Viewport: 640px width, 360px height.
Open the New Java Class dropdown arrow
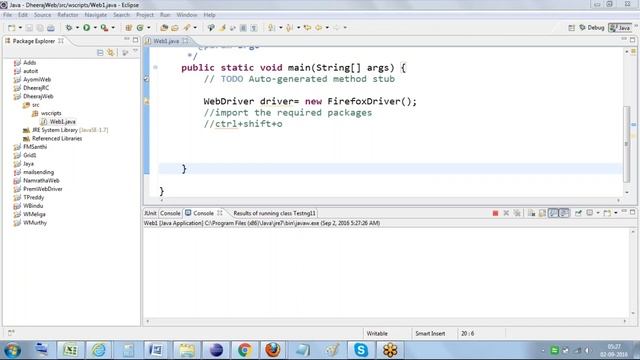tap(149, 28)
